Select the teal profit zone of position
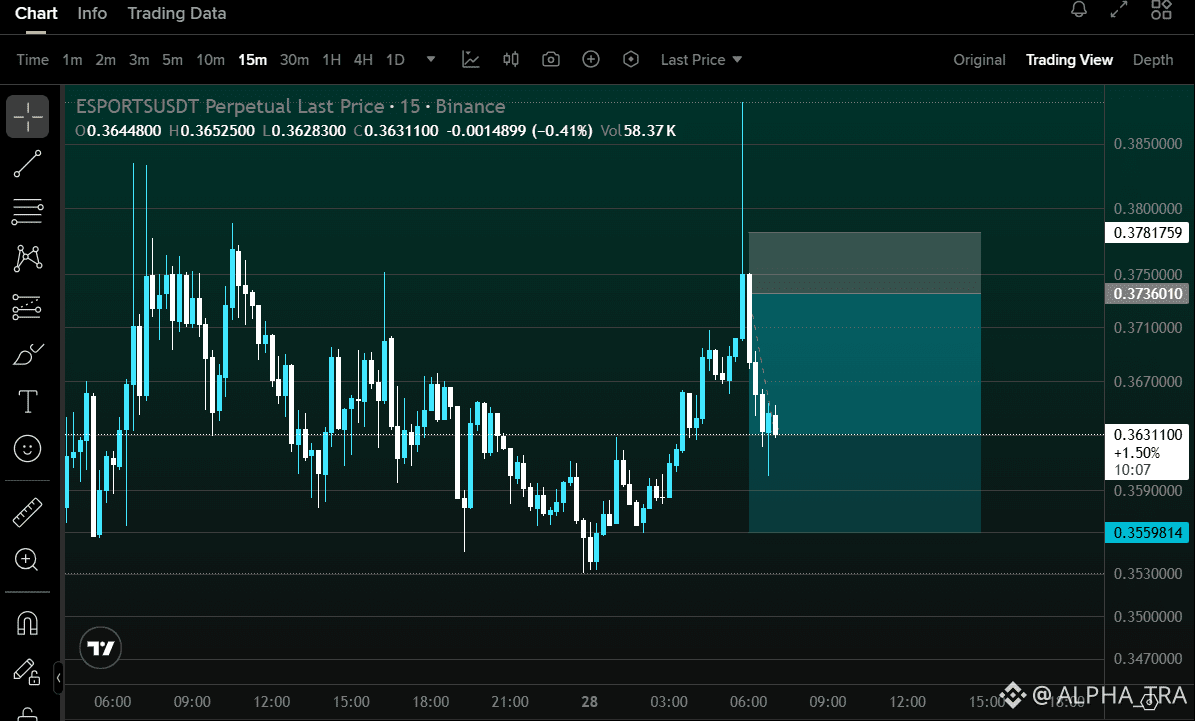Image resolution: width=1195 pixels, height=721 pixels. click(x=865, y=413)
